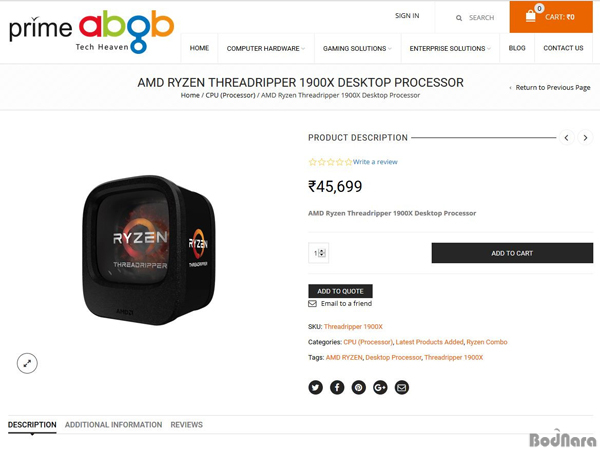
Task: Rate product using star rating
Action: [330, 162]
